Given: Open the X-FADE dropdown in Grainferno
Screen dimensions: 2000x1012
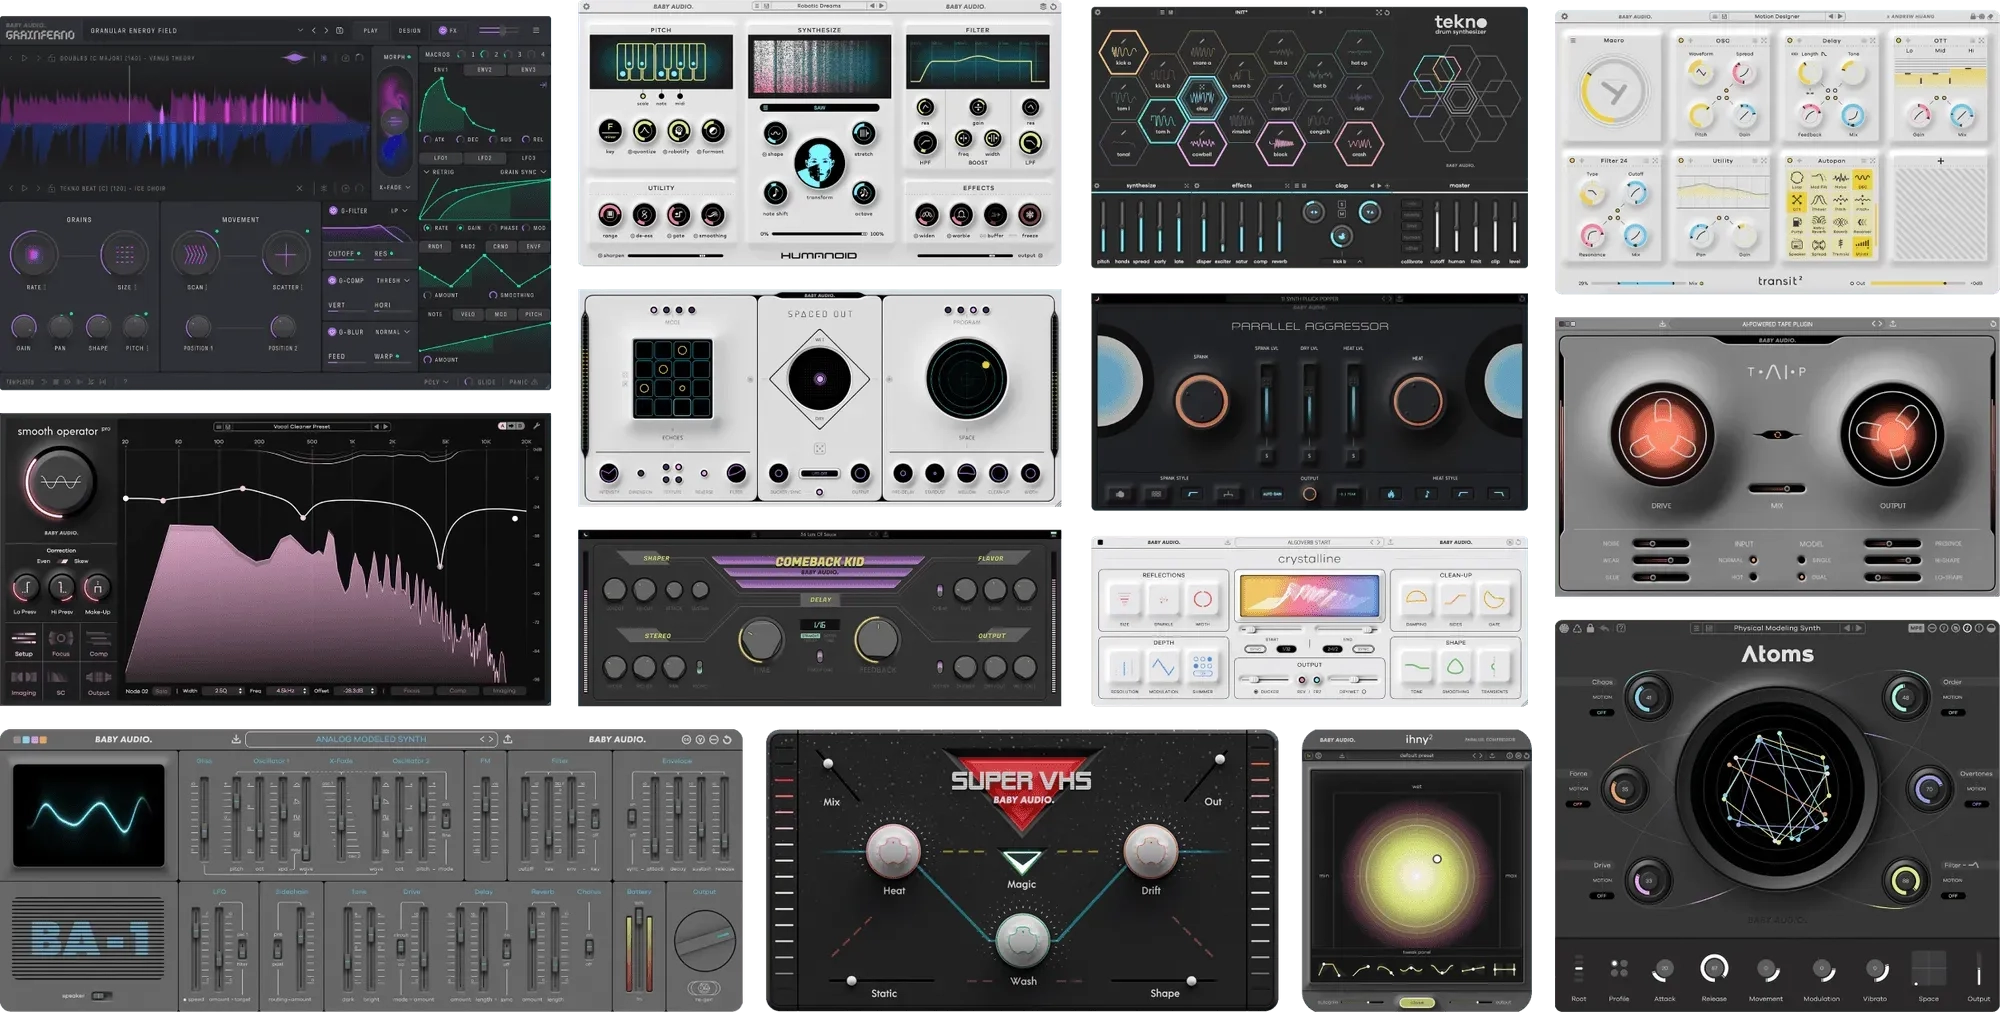Looking at the screenshot, I should point(394,188).
